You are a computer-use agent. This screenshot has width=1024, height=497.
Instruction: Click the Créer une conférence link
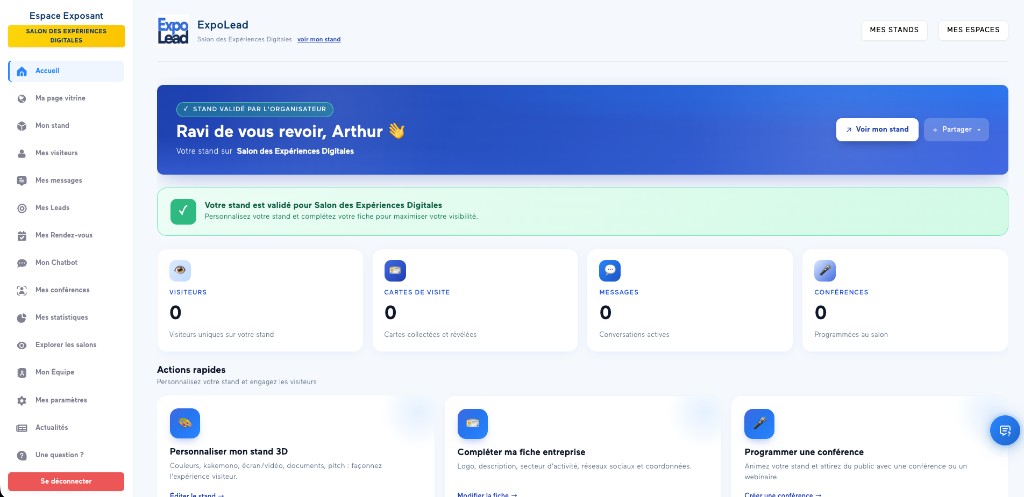pos(783,494)
